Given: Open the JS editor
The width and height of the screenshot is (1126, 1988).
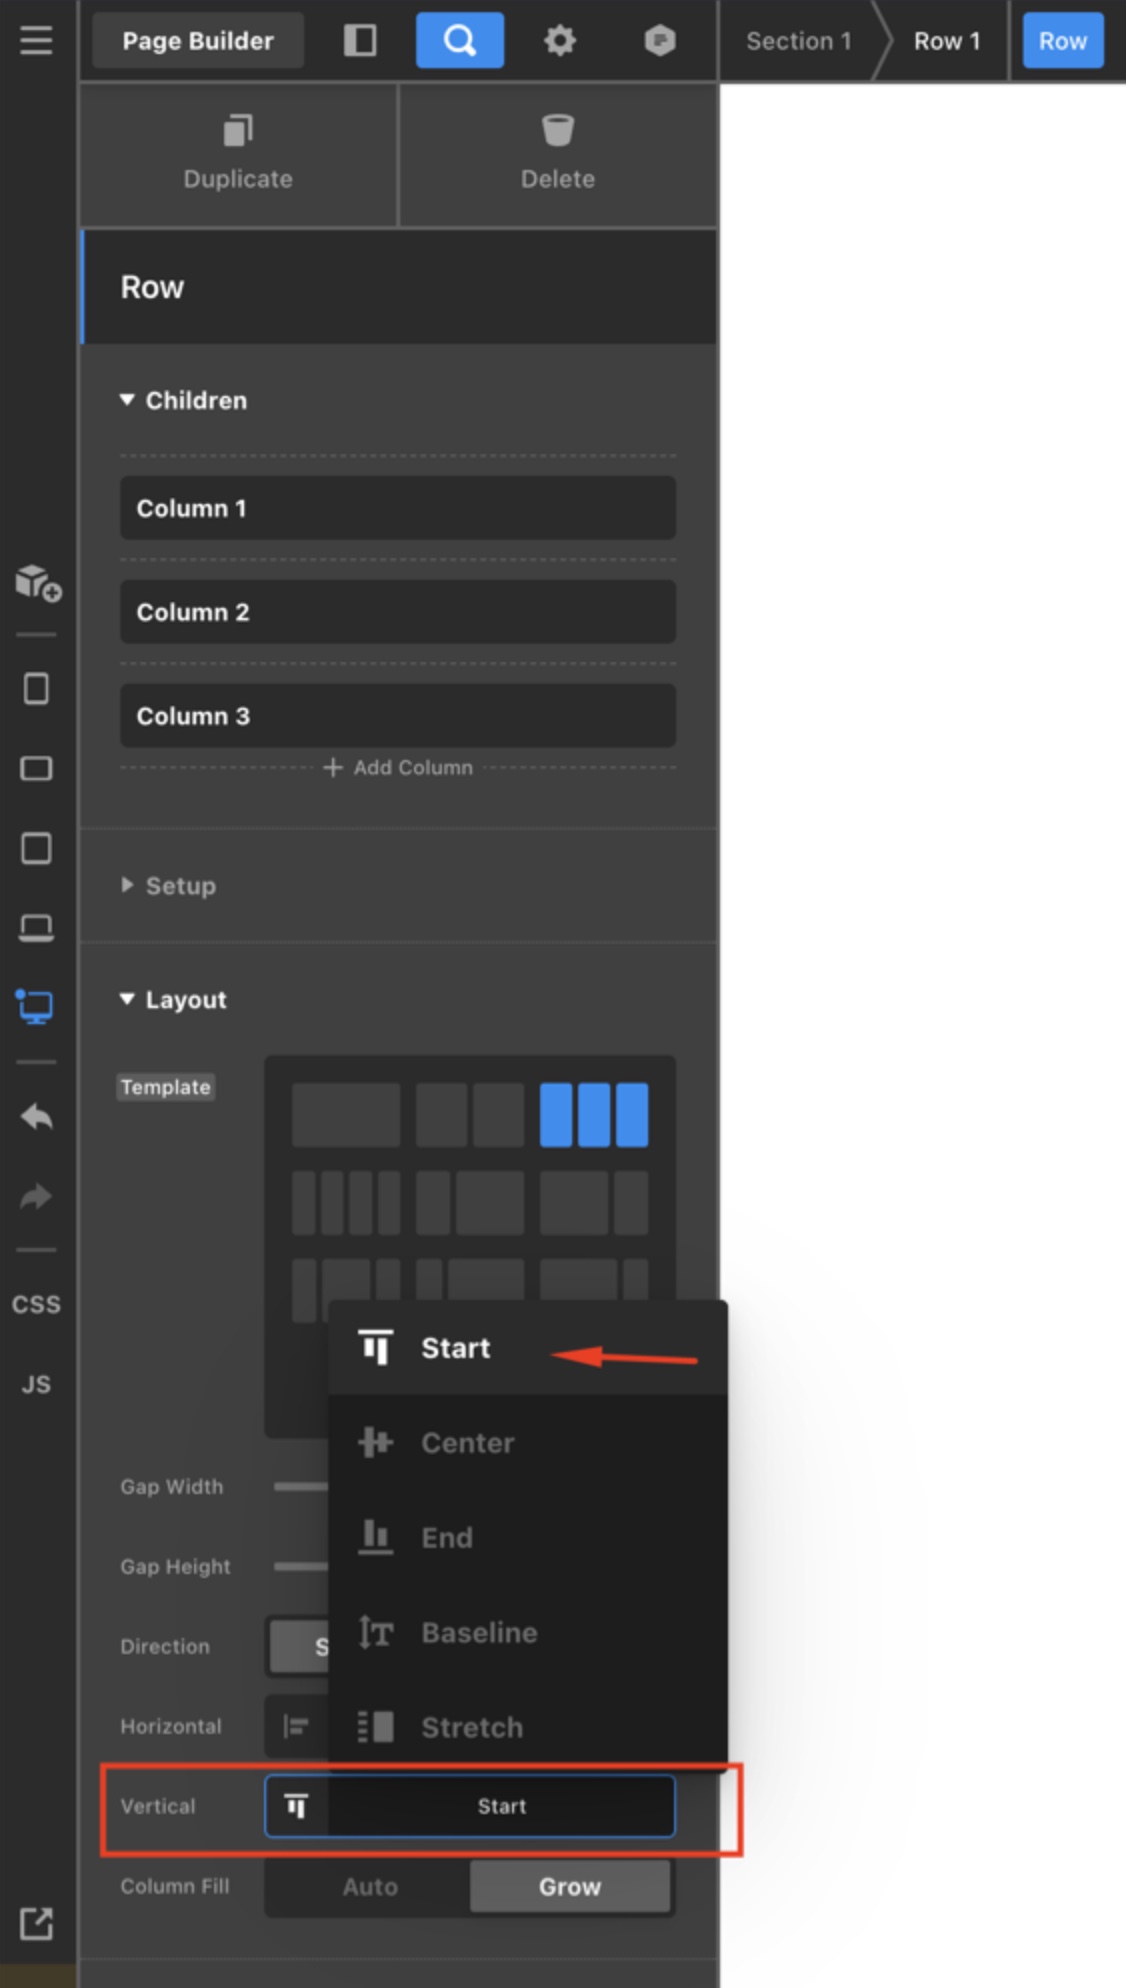Looking at the screenshot, I should click(36, 1384).
